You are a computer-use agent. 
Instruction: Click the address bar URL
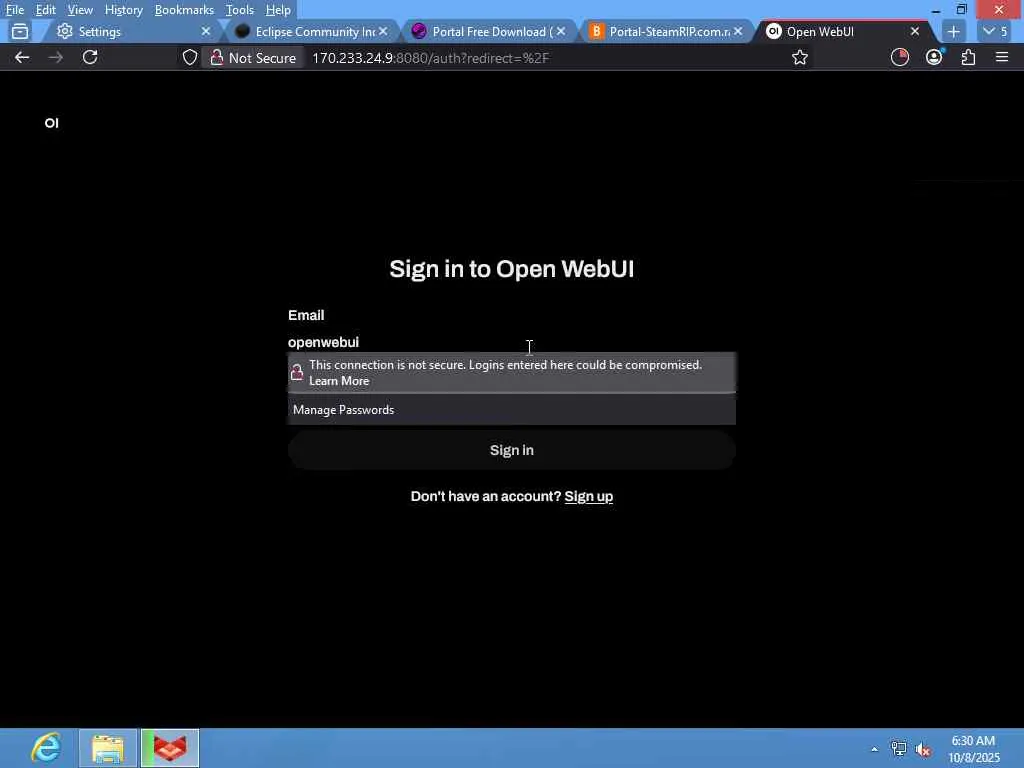pos(431,58)
